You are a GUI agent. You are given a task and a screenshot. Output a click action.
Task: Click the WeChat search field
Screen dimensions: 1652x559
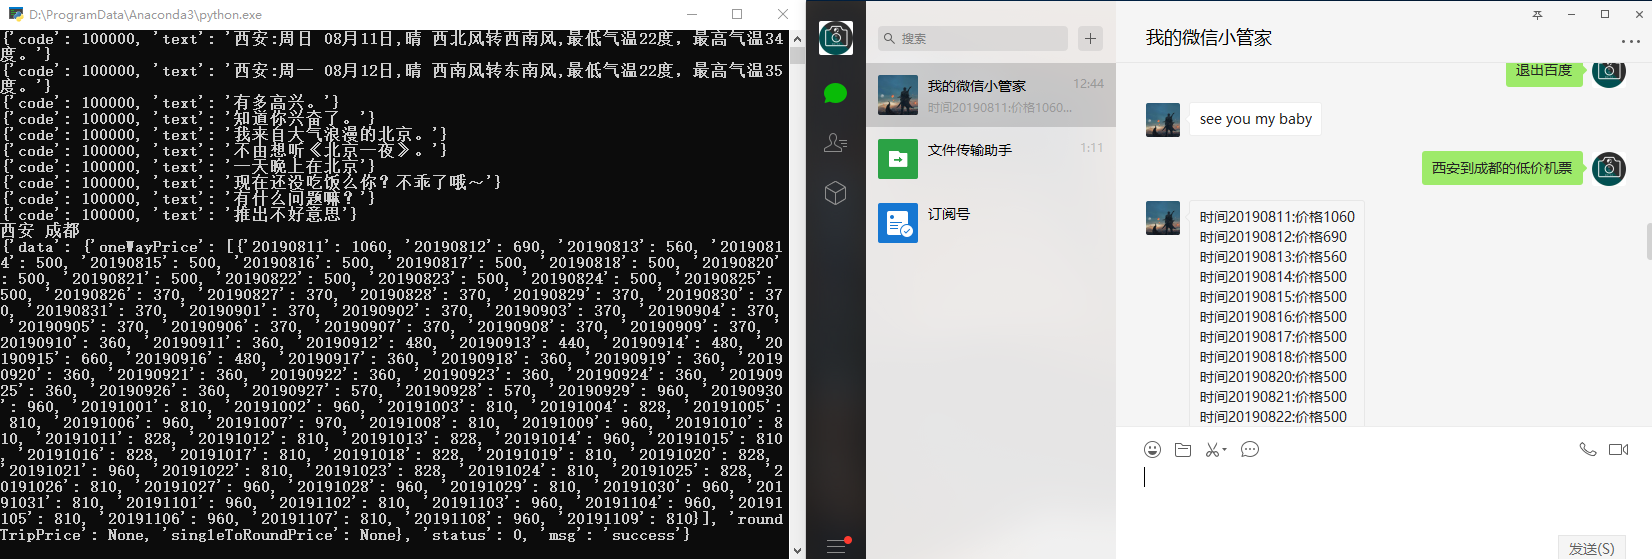pos(973,38)
